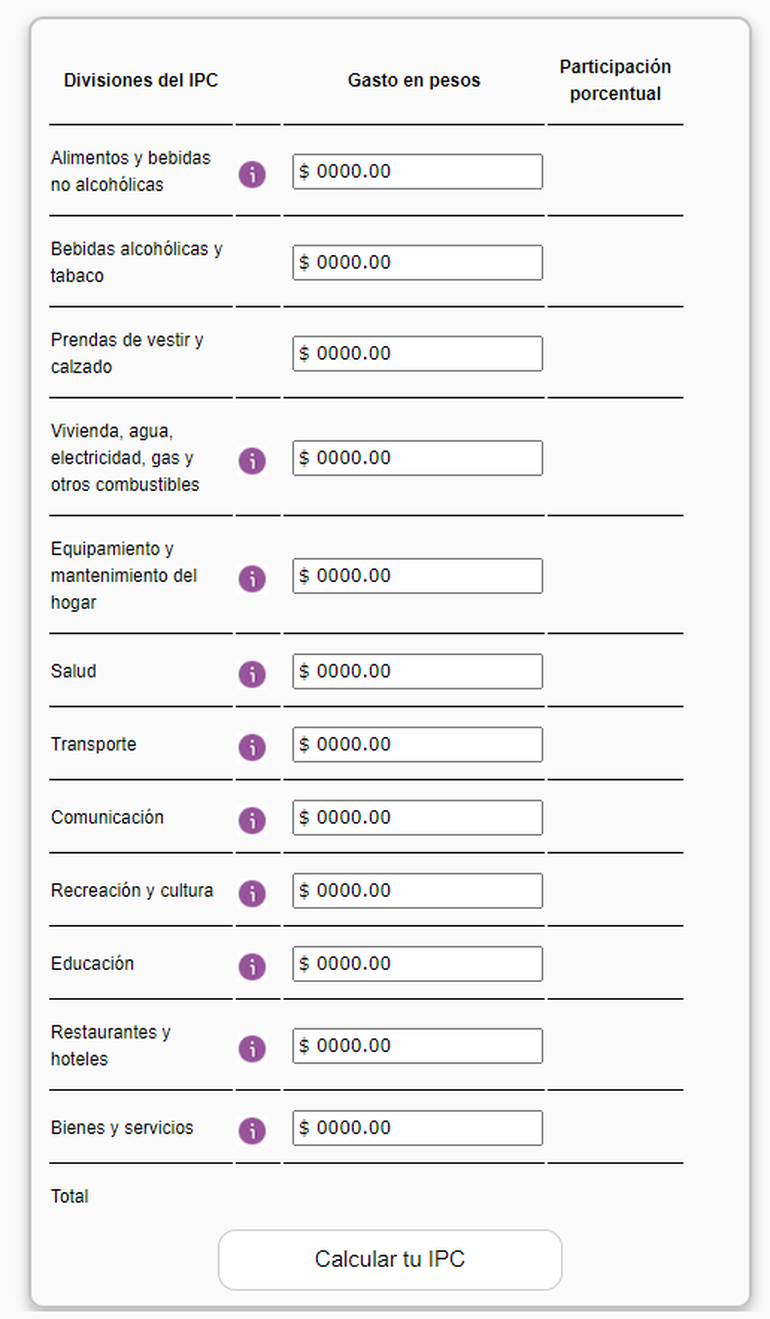The height and width of the screenshot is (1319, 770).
Task: Click Restaurantes y hoteles amount input
Action: point(418,1045)
